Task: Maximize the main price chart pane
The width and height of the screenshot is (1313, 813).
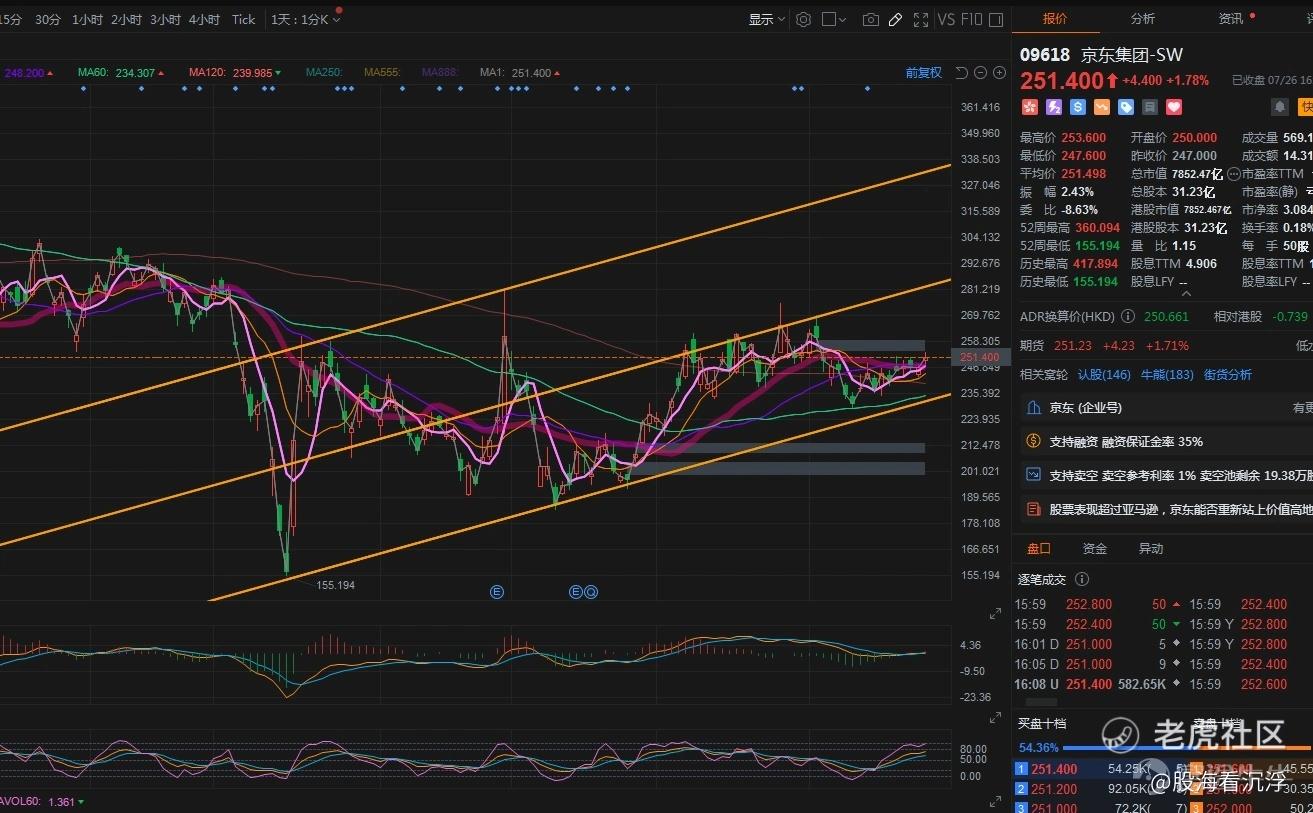Action: coord(995,613)
